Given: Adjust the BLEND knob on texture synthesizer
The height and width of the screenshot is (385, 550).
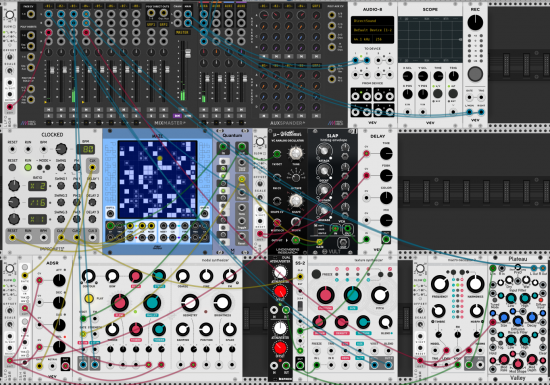Looking at the screenshot, I should (x=385, y=322).
